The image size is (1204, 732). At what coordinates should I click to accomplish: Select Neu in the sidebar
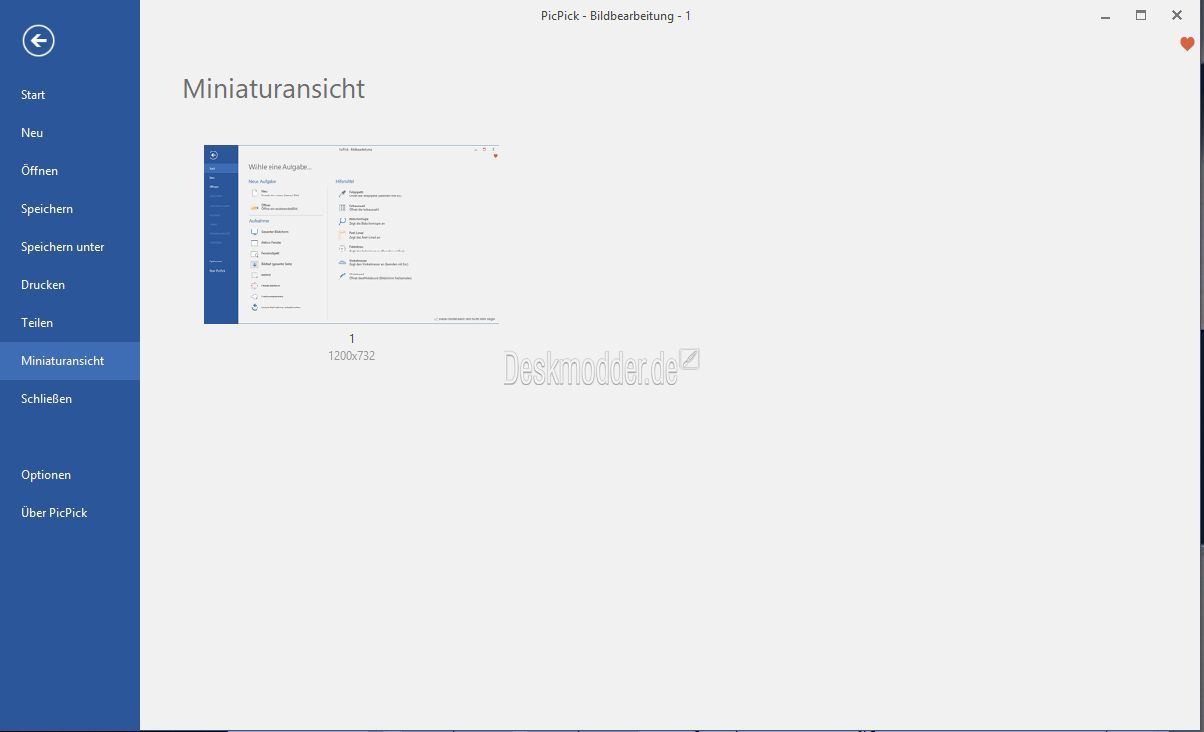pyautogui.click(x=70, y=133)
